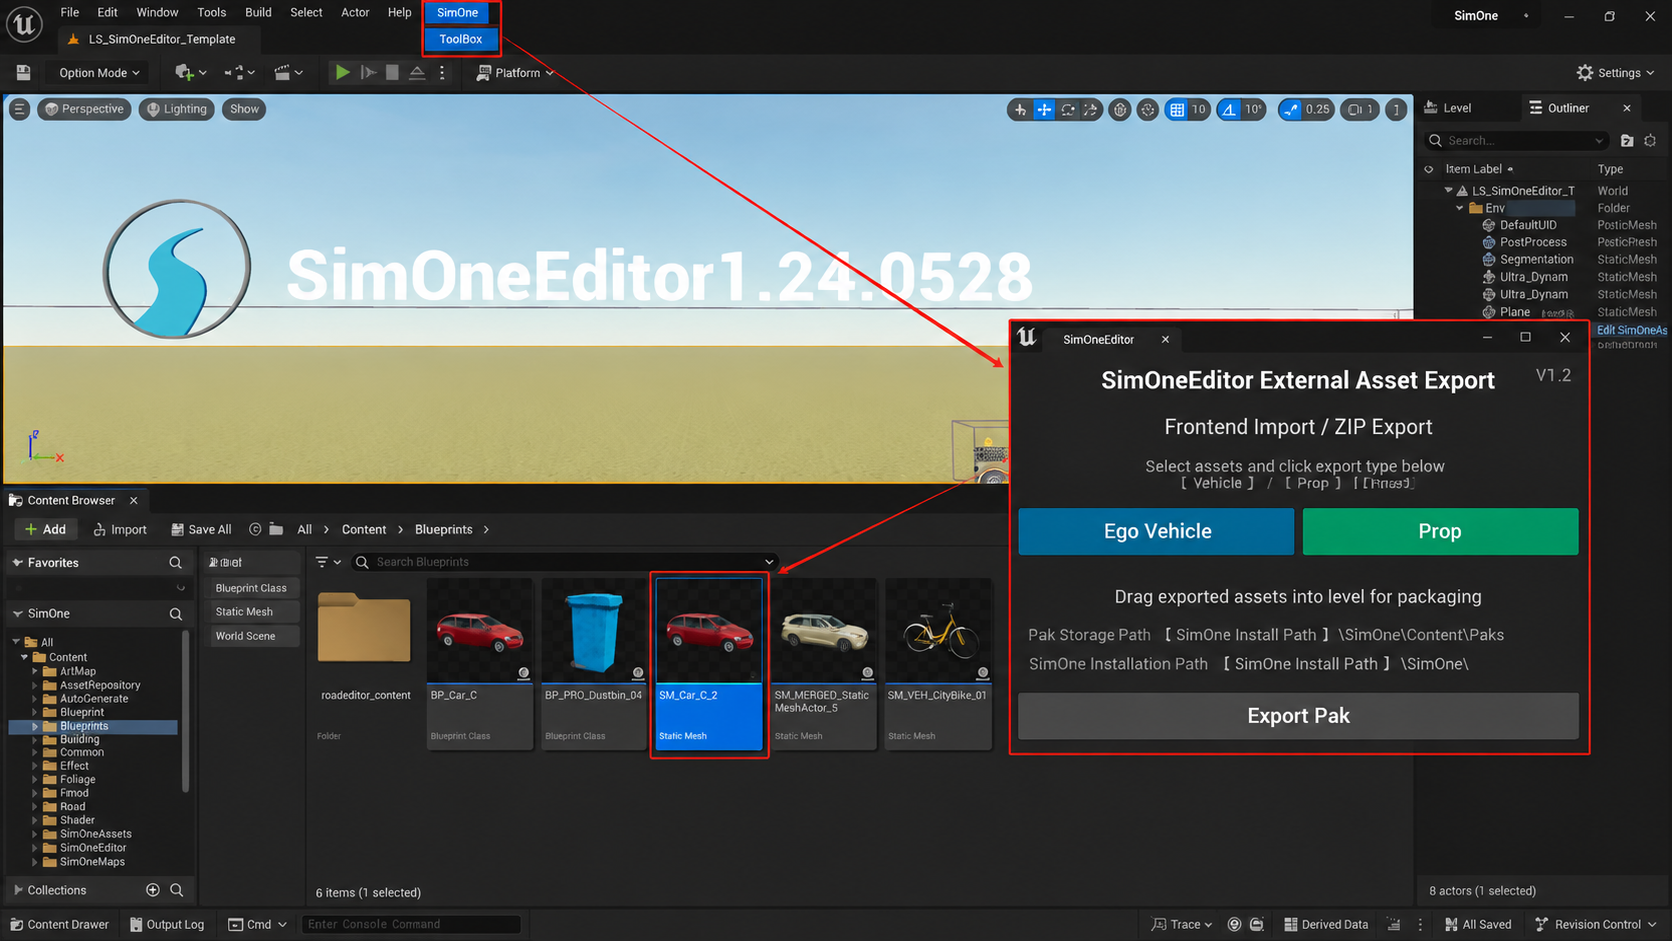Toggle scale snapping in the viewport
This screenshot has width=1672, height=941.
(x=1291, y=109)
